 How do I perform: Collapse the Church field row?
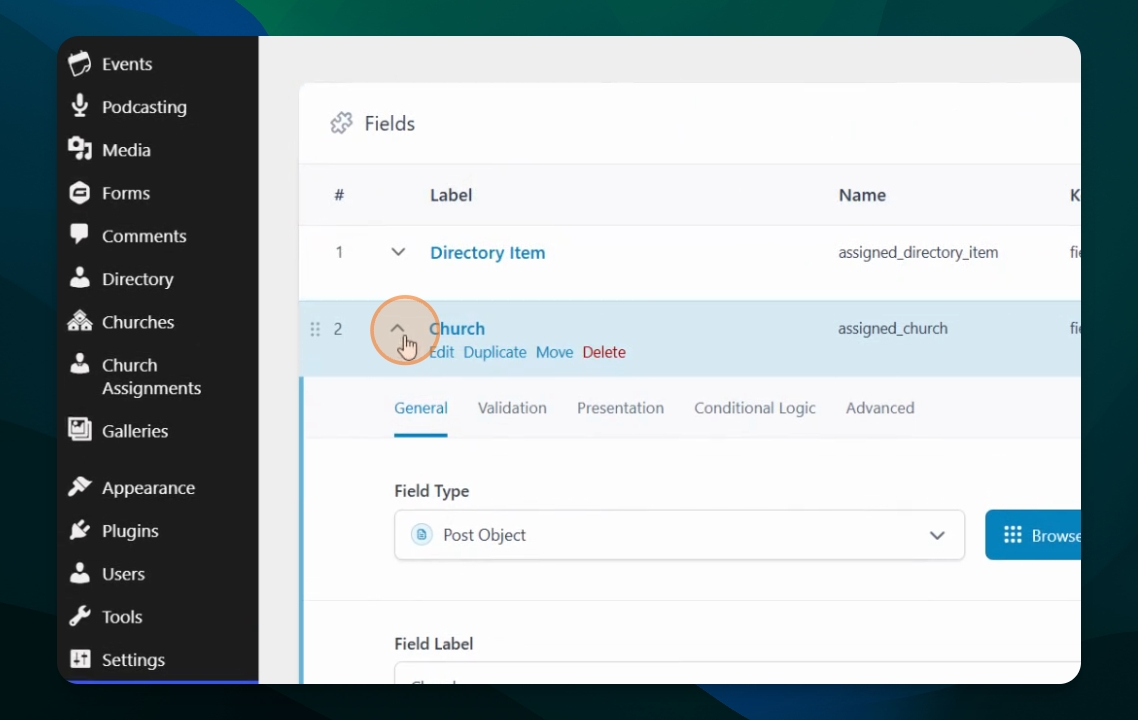click(397, 328)
